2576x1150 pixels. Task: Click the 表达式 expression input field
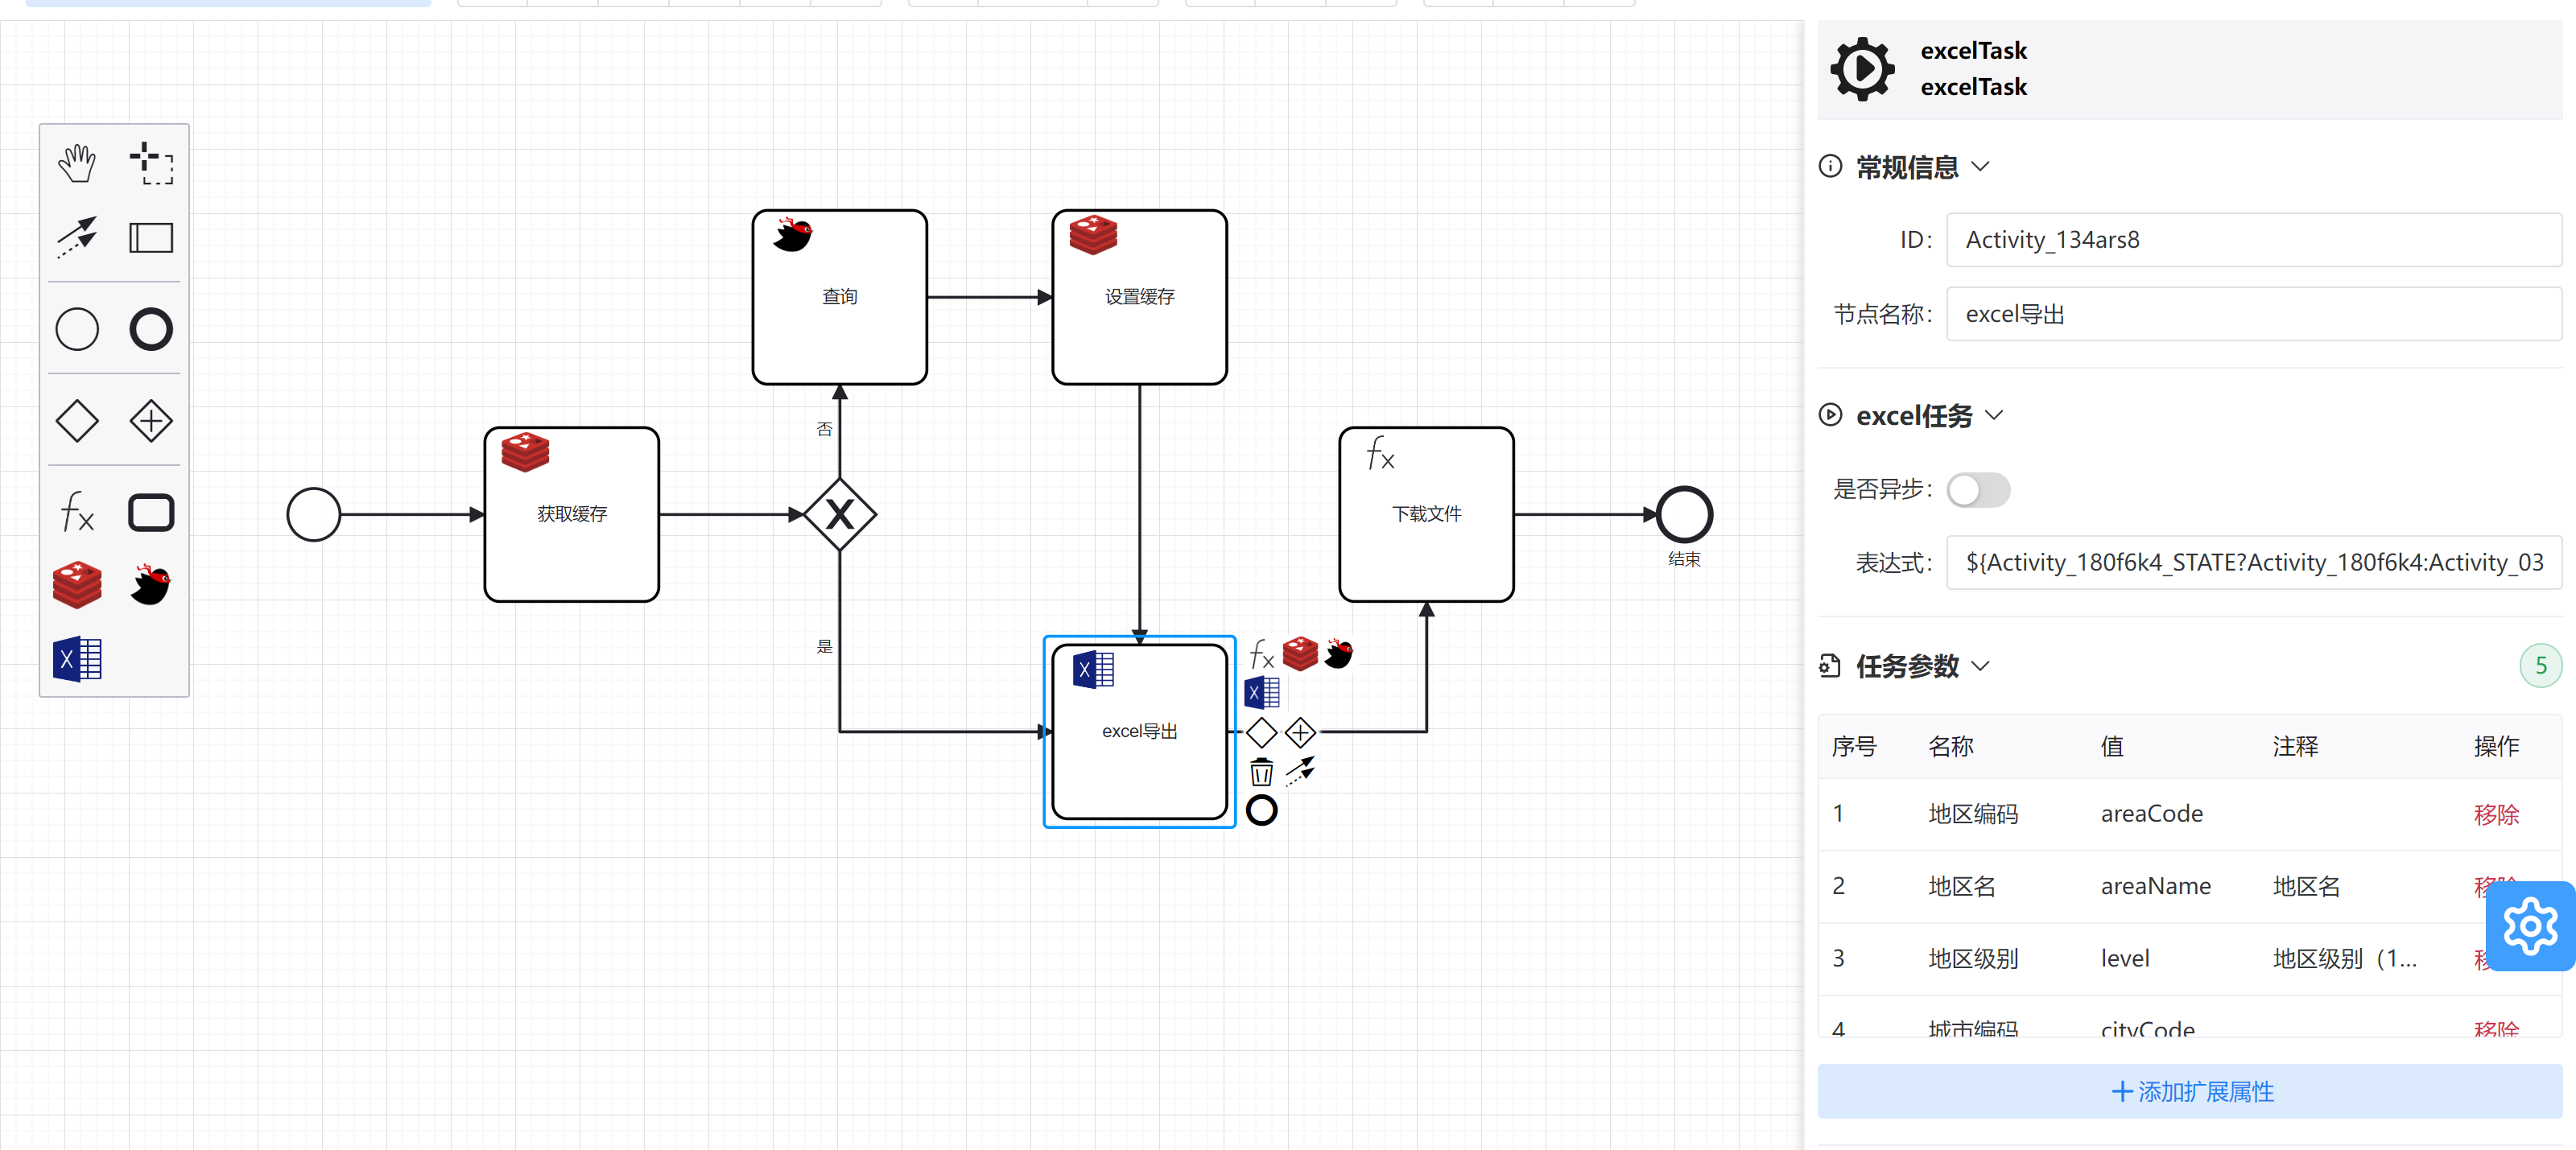pos(2250,563)
